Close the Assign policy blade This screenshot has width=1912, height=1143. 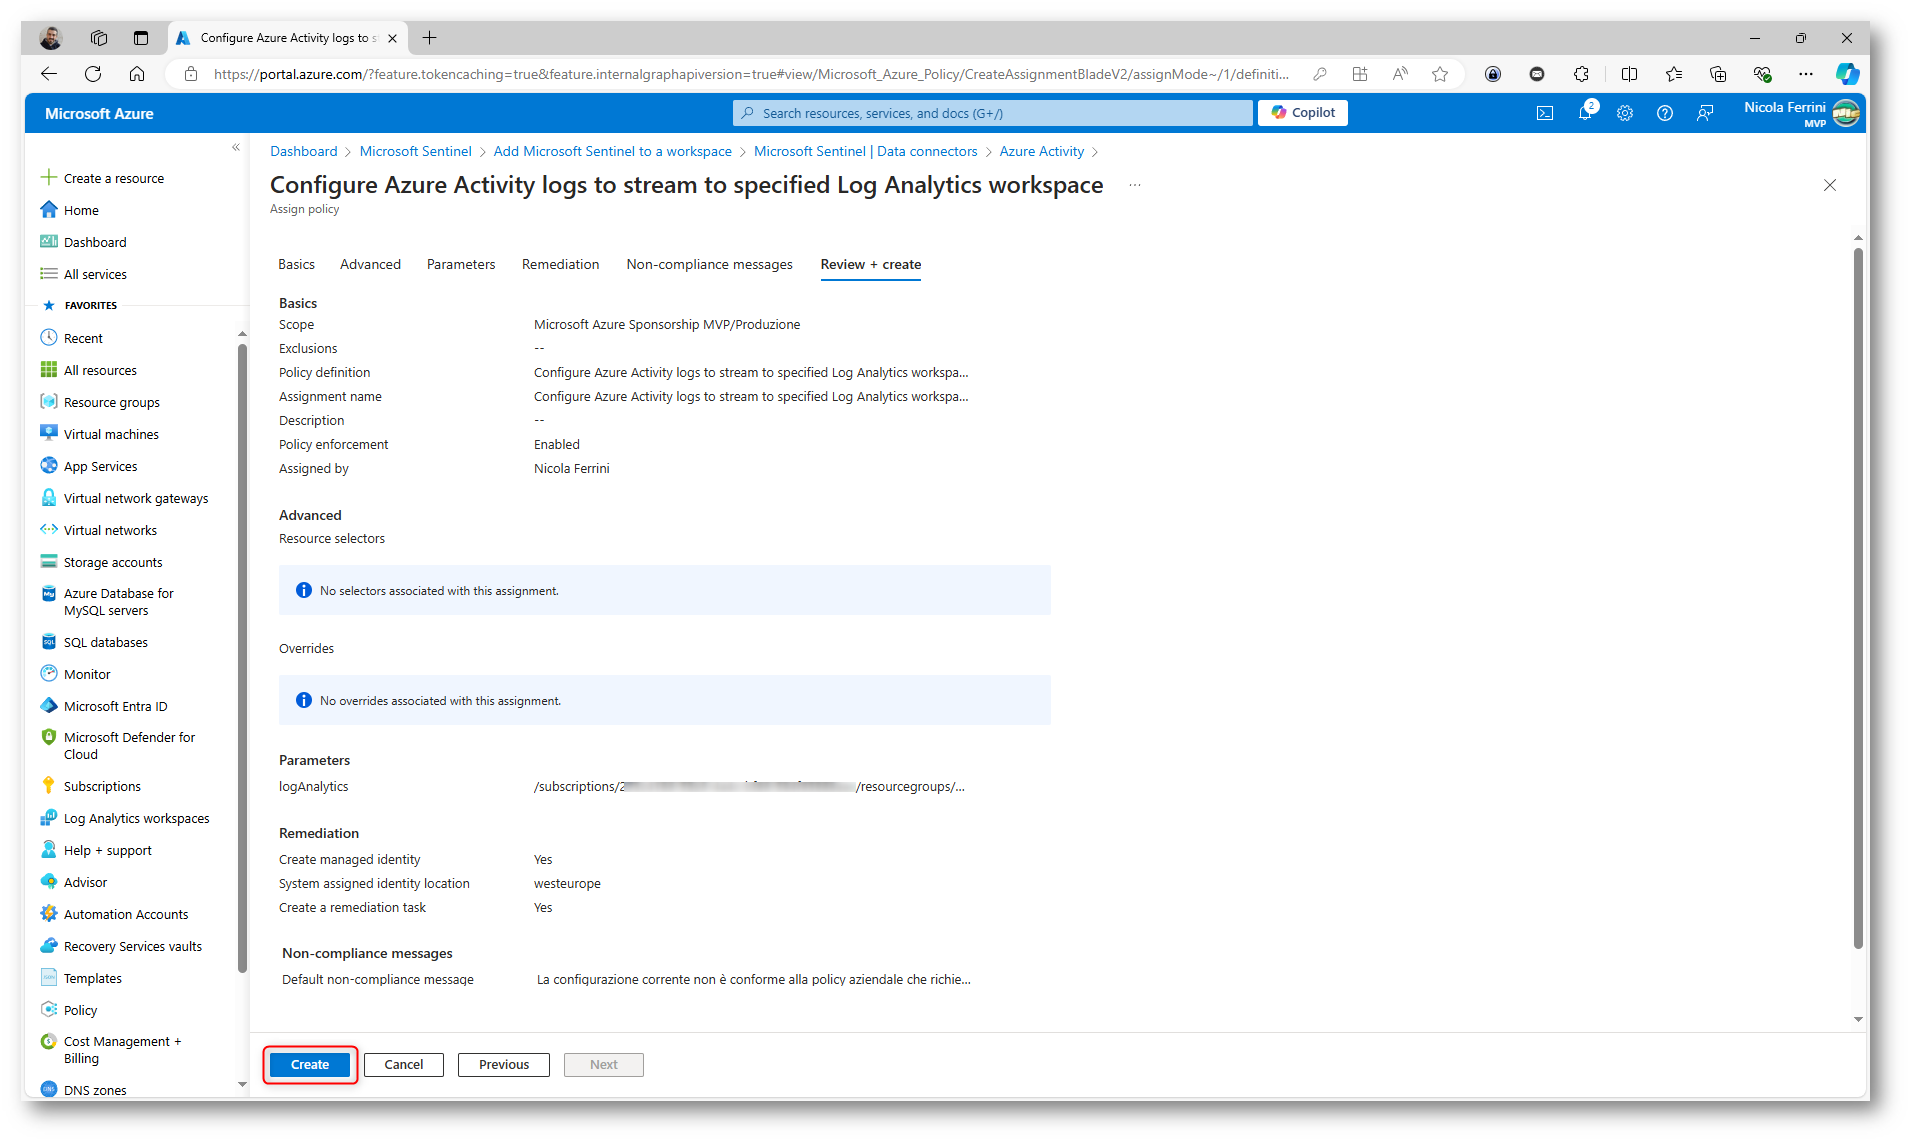1830,185
